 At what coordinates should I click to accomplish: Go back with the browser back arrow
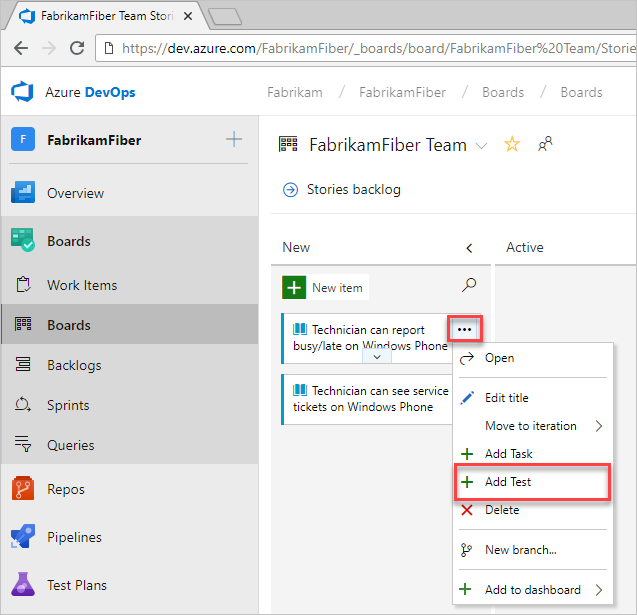[21, 48]
